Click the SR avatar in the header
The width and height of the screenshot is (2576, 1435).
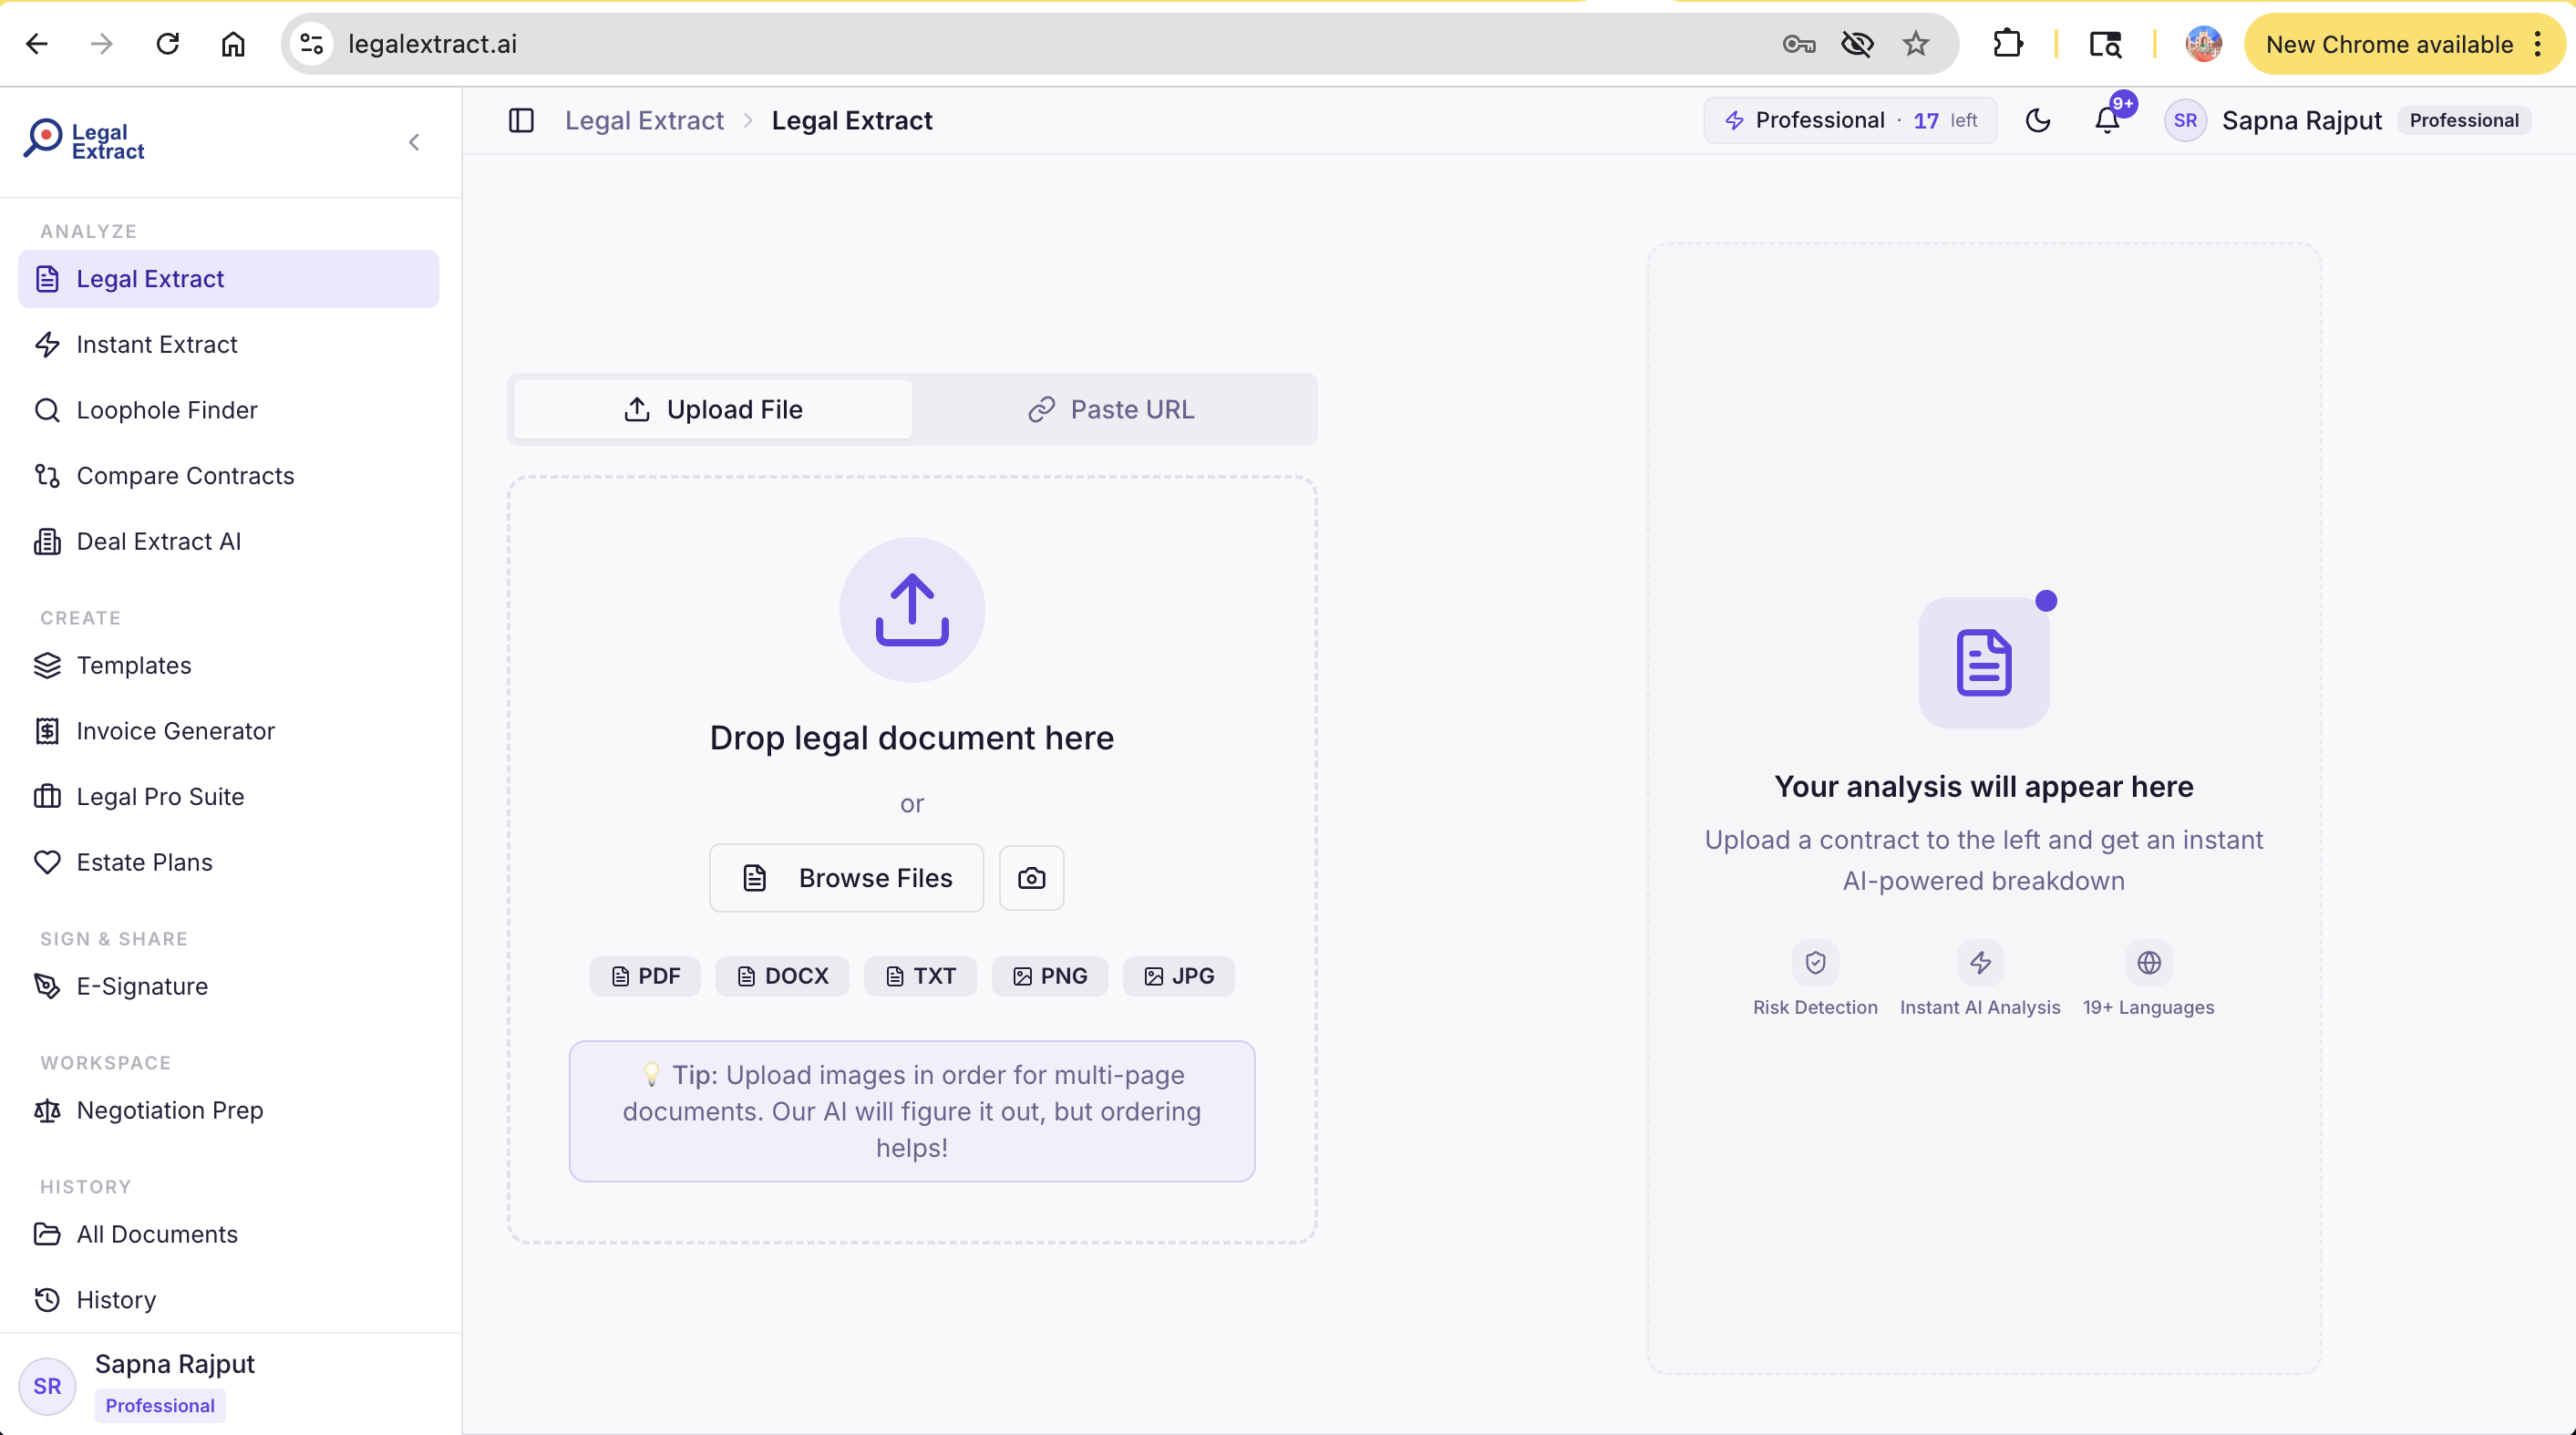(2185, 121)
